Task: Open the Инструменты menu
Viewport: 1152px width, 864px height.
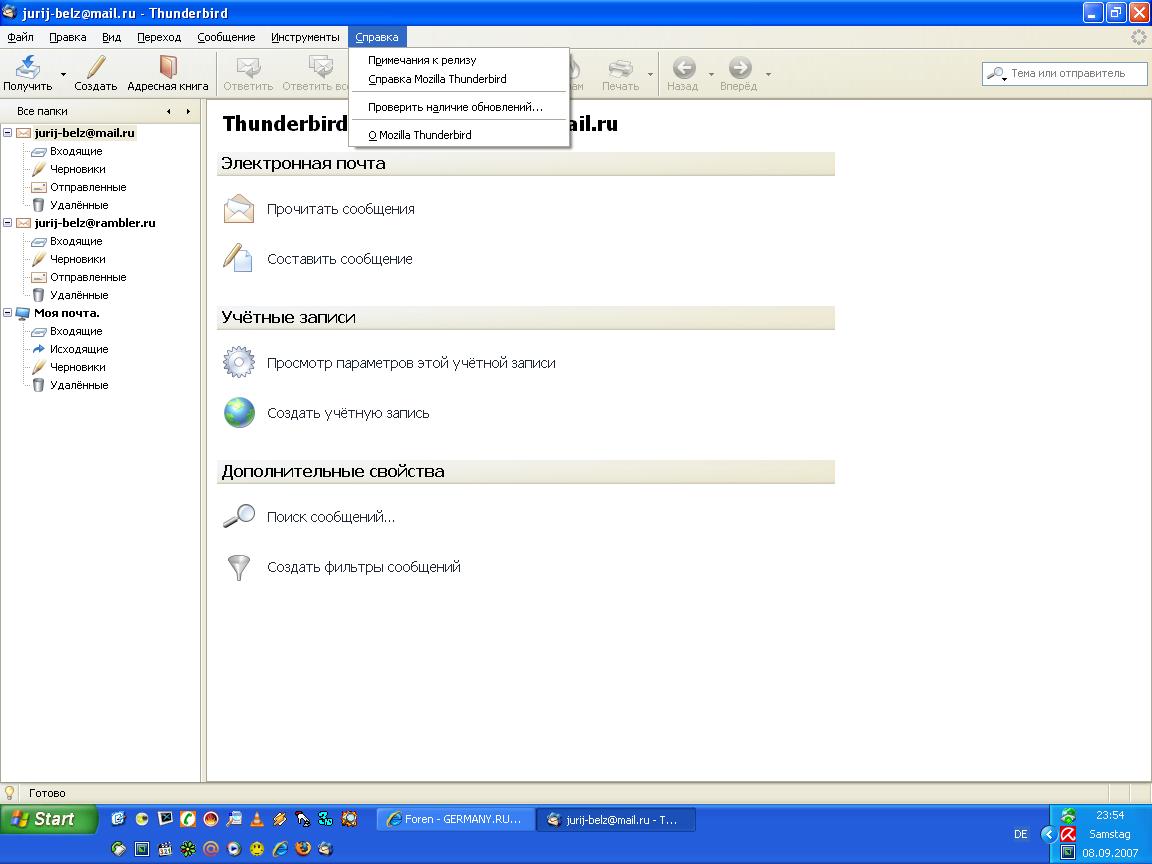Action: click(x=305, y=37)
